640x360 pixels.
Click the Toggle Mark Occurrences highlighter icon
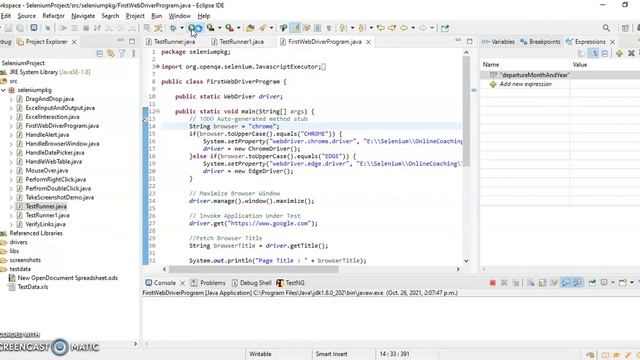pyautogui.click(x=295, y=28)
